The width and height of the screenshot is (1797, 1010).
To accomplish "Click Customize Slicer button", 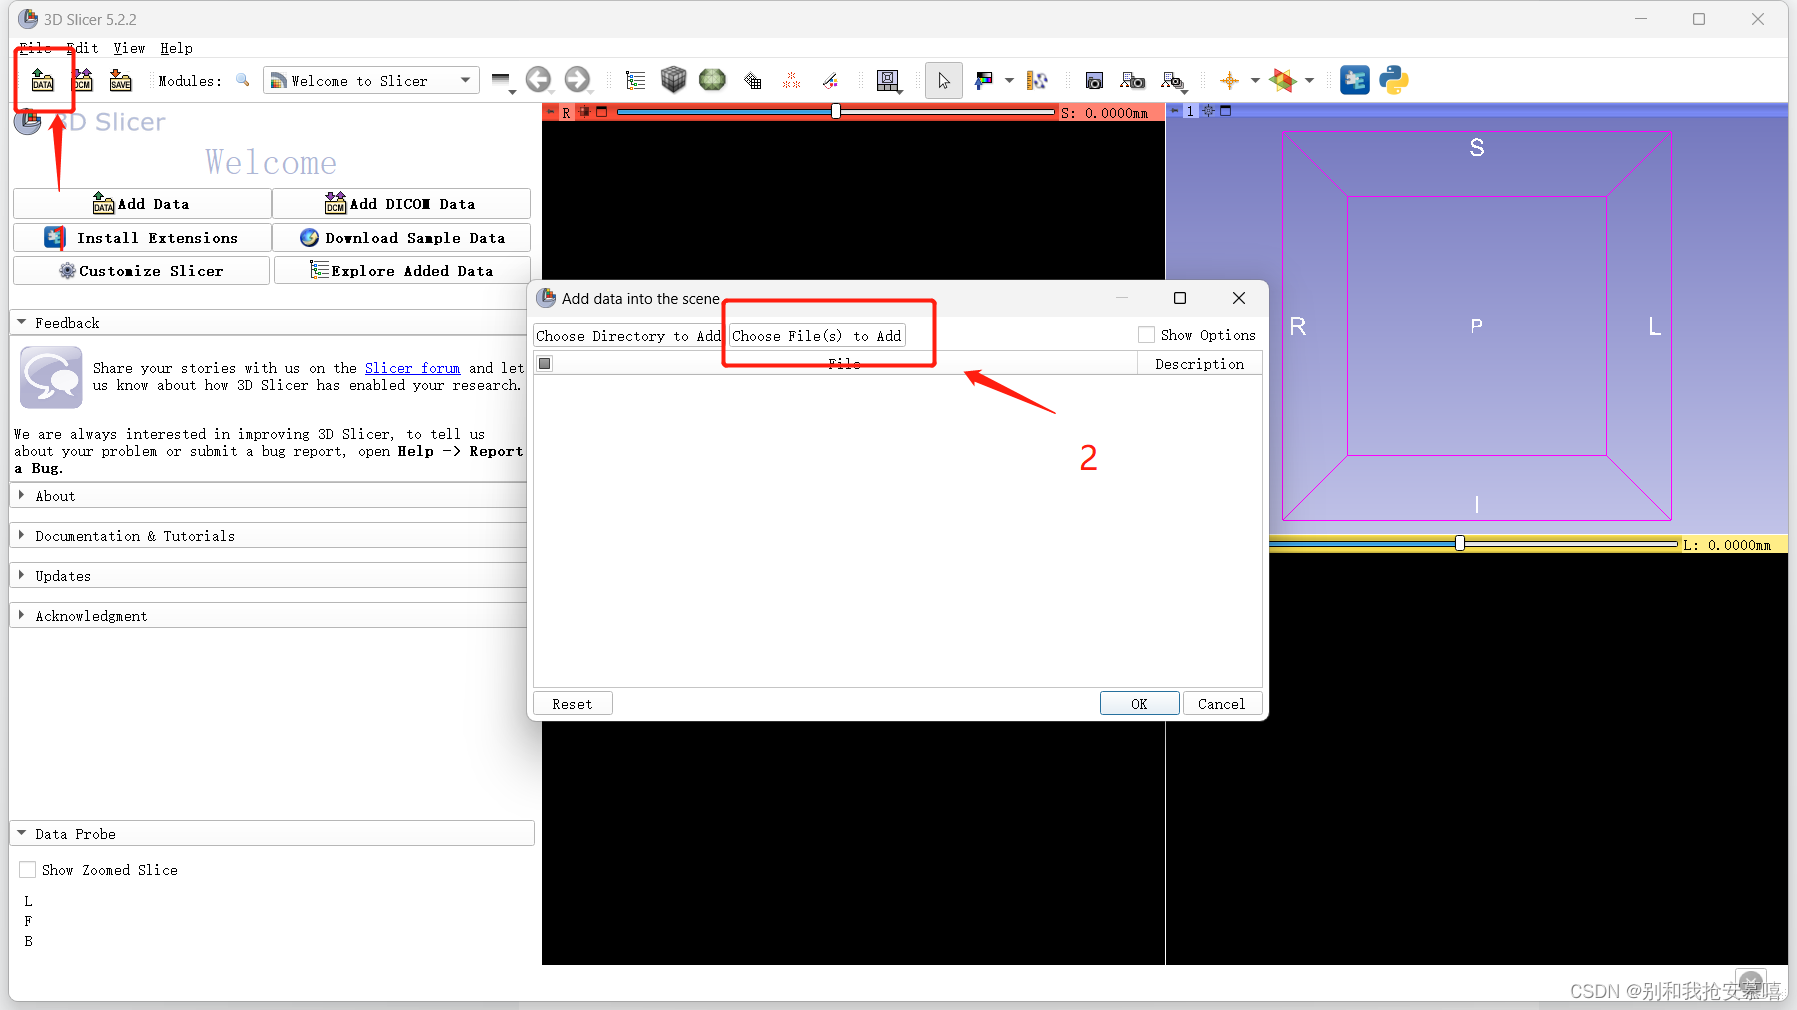I will 141,271.
